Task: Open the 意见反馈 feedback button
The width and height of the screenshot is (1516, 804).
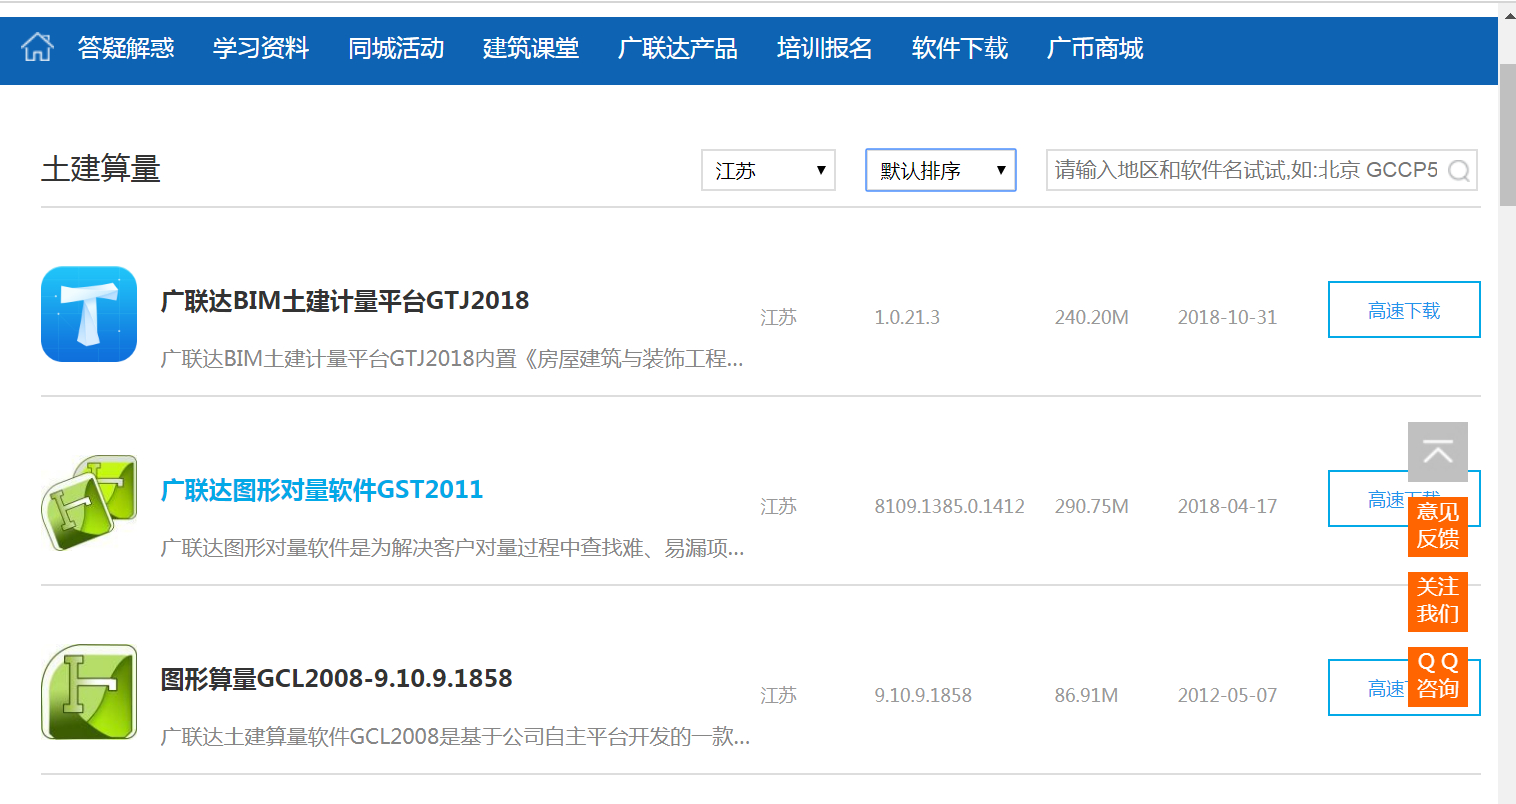Action: (x=1438, y=526)
